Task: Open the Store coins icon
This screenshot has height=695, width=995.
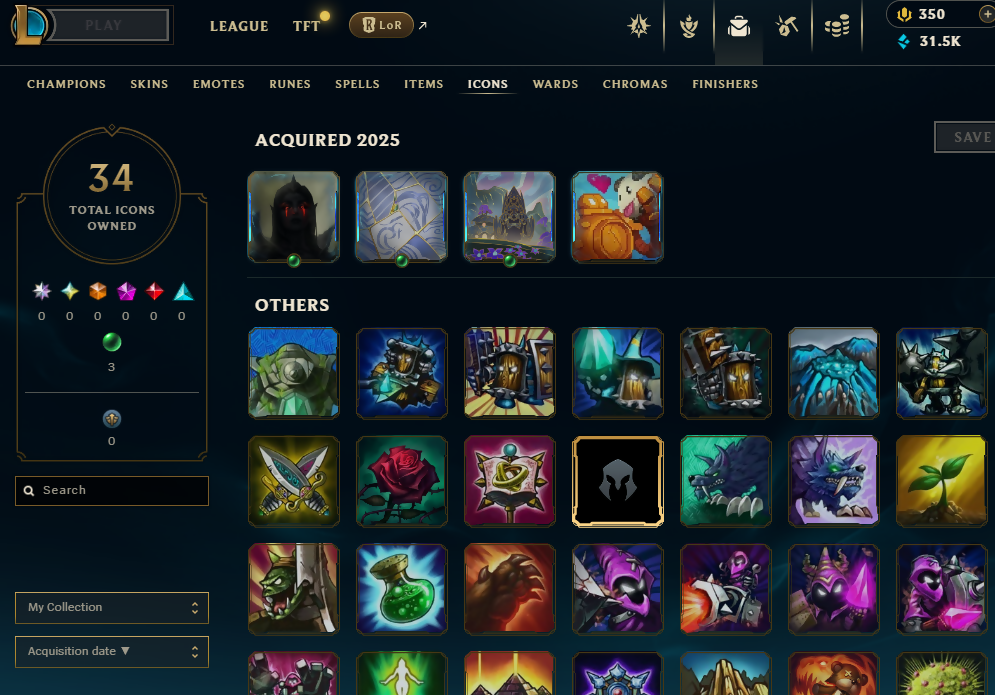Action: 837,27
